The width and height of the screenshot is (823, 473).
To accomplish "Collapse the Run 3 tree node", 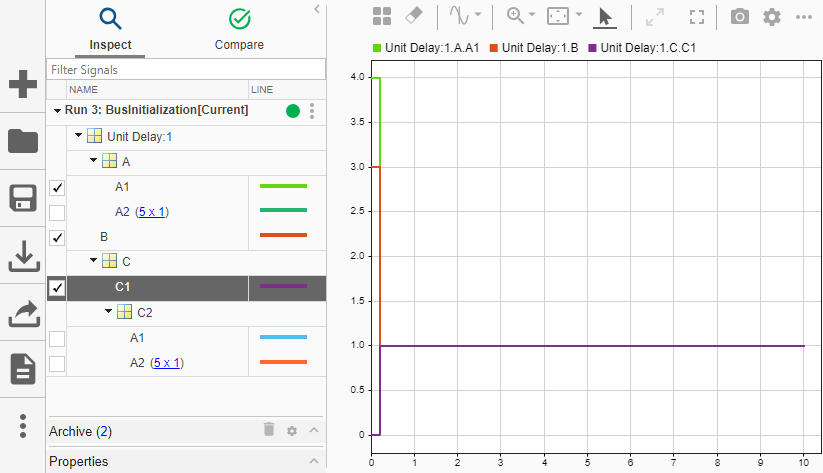I will 57,111.
